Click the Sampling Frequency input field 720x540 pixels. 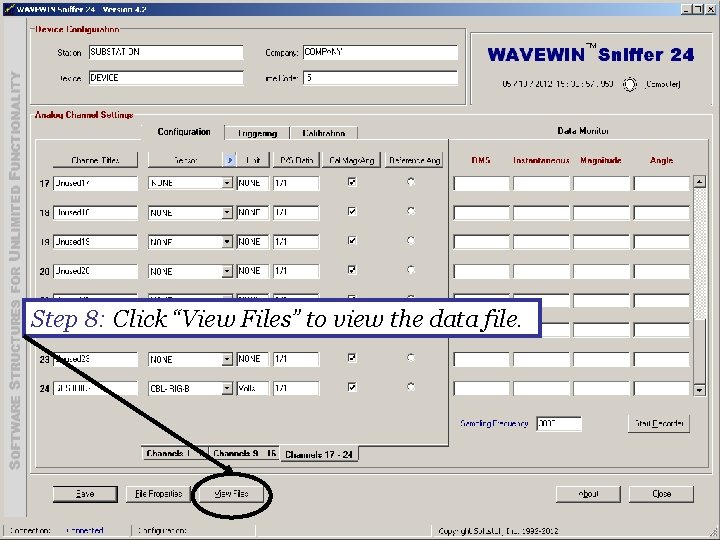(559, 423)
